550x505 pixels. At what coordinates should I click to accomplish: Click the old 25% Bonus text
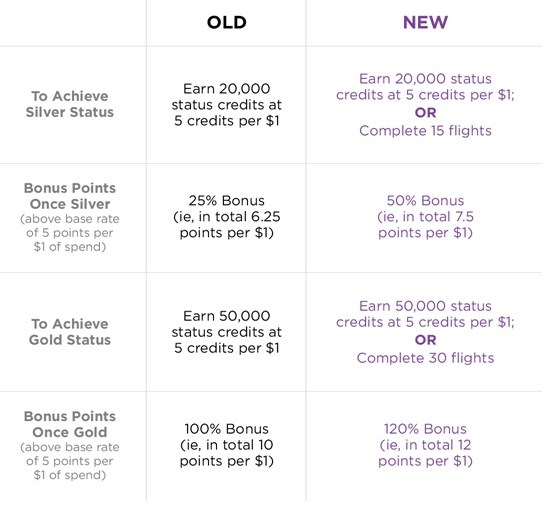pos(227,201)
